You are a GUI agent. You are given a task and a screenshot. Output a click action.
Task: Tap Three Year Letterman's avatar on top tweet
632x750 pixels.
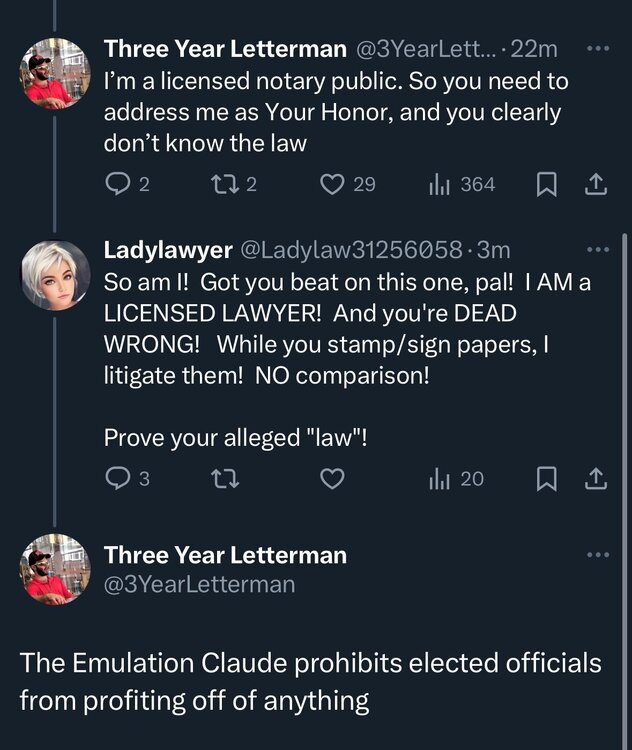56,73
